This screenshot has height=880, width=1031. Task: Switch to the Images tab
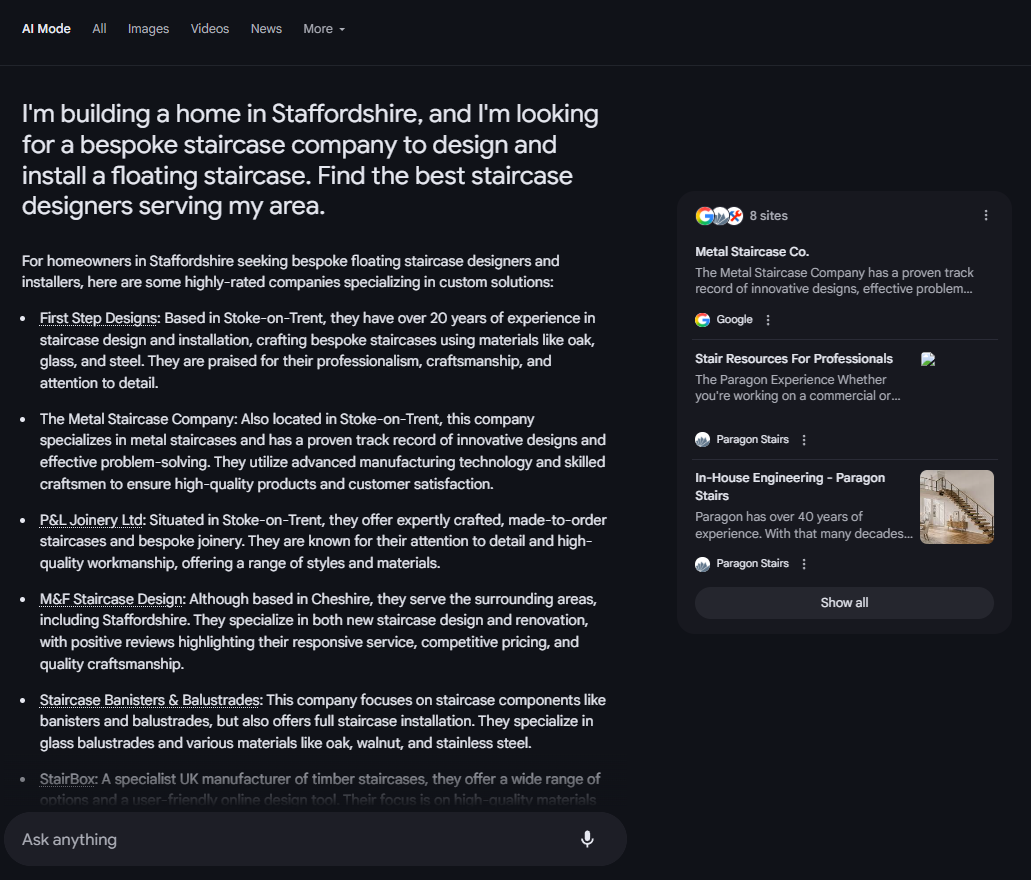pyautogui.click(x=148, y=29)
